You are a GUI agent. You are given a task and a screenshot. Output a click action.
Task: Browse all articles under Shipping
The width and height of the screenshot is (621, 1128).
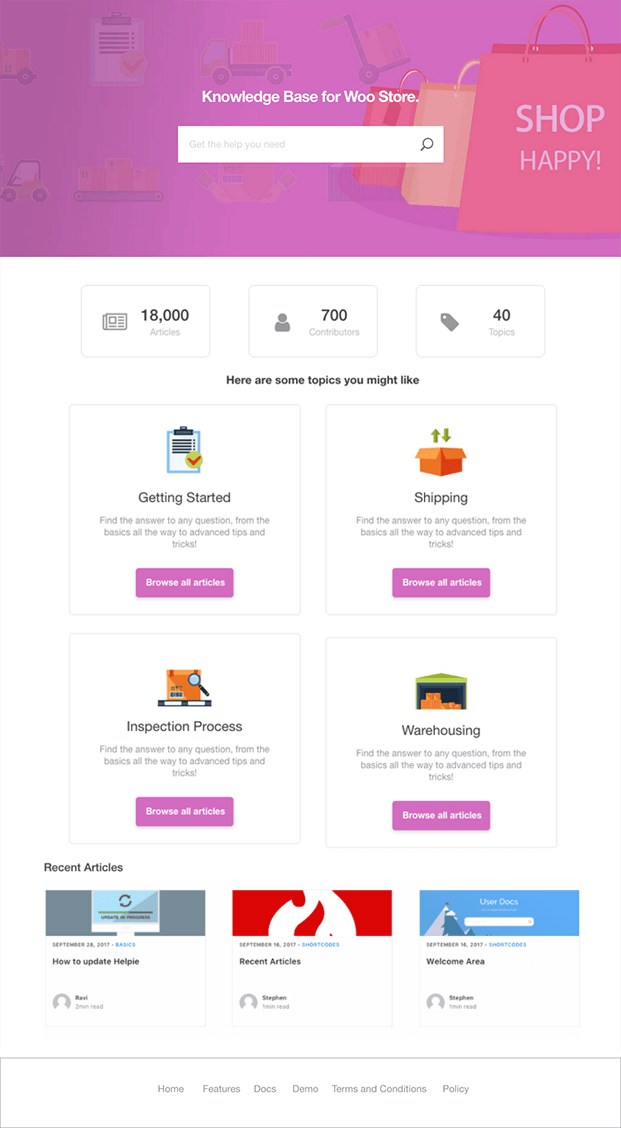click(441, 583)
